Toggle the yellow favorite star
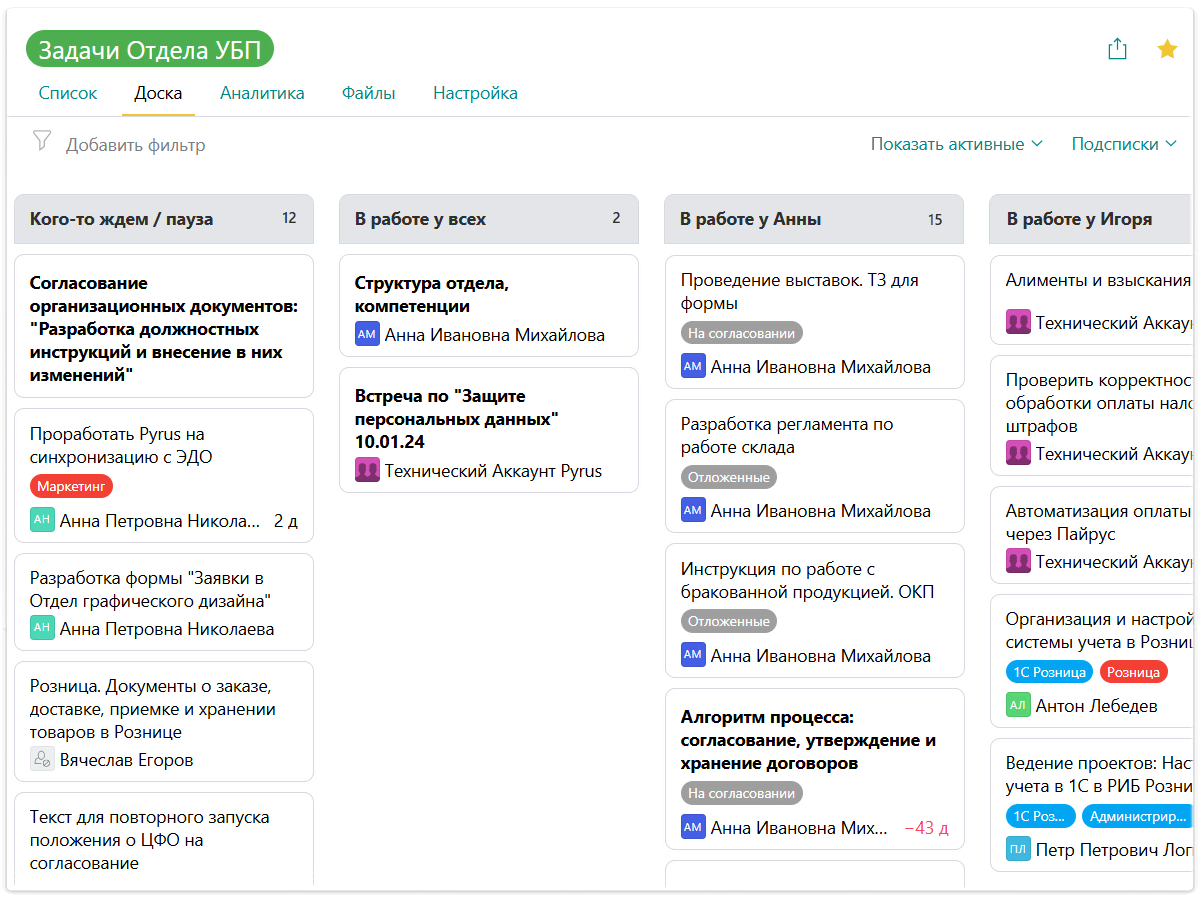Screen dimensions: 1200x900 click(1167, 49)
